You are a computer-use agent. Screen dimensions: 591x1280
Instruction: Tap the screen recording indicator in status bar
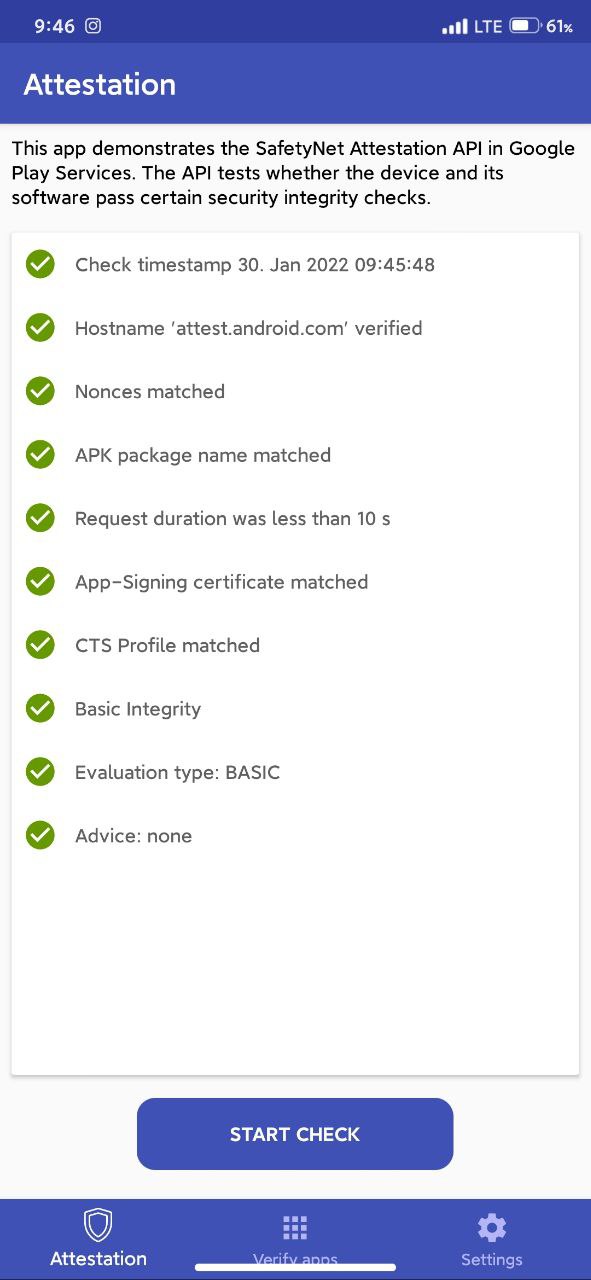[x=95, y=26]
